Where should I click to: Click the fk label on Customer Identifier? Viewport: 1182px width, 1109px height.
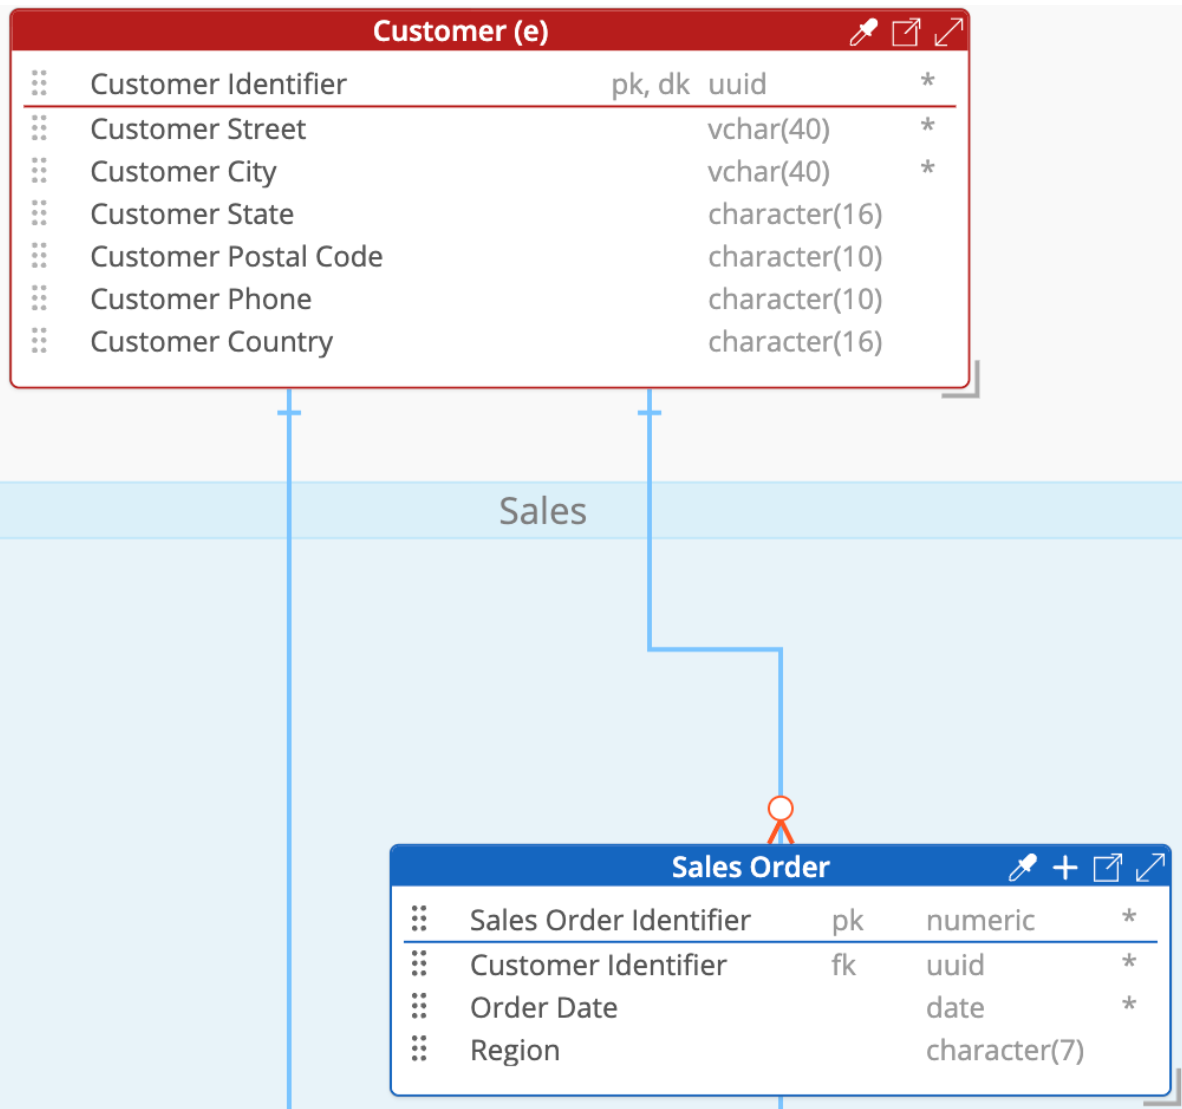coord(843,965)
